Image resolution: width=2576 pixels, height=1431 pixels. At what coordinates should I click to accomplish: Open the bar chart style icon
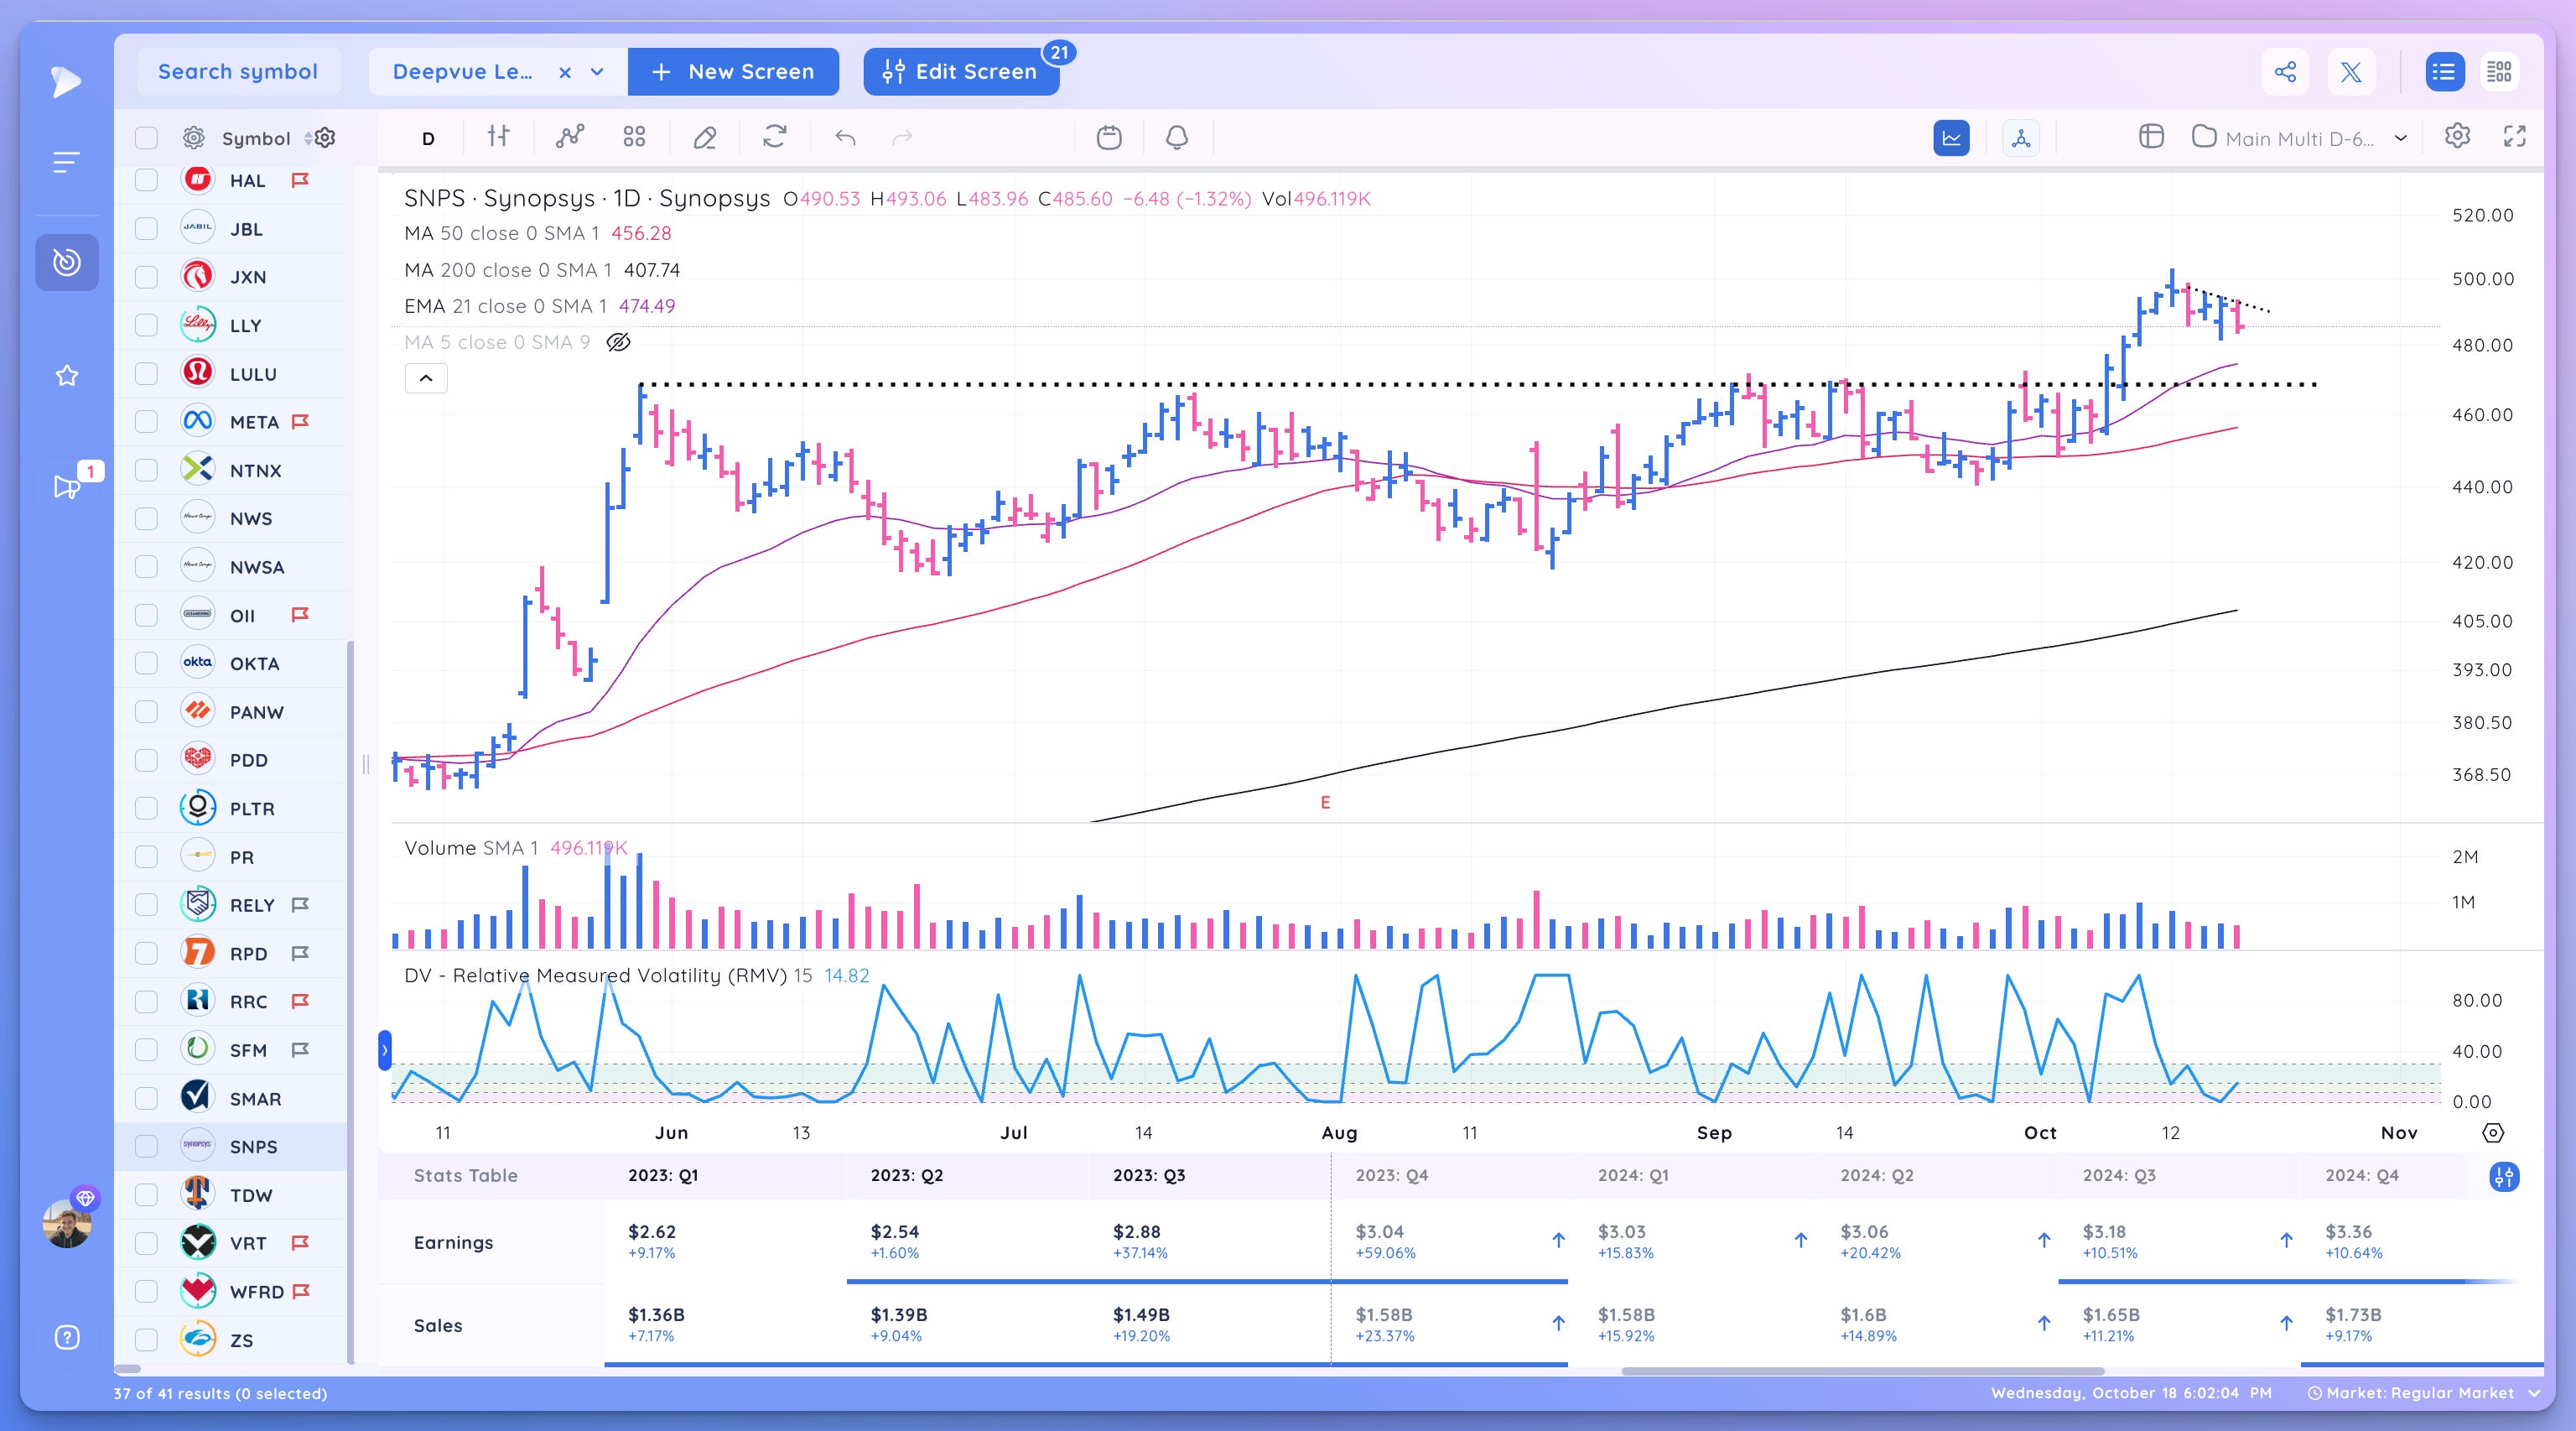point(498,137)
